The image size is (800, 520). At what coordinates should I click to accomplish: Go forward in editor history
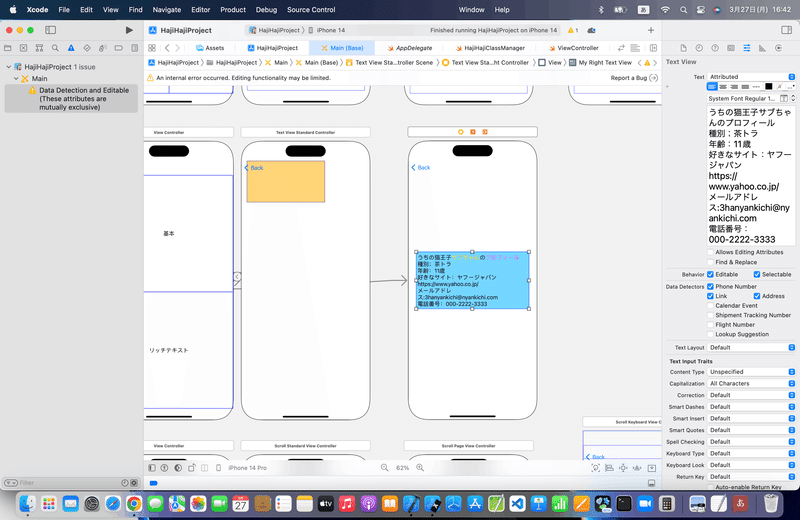[x=178, y=48]
